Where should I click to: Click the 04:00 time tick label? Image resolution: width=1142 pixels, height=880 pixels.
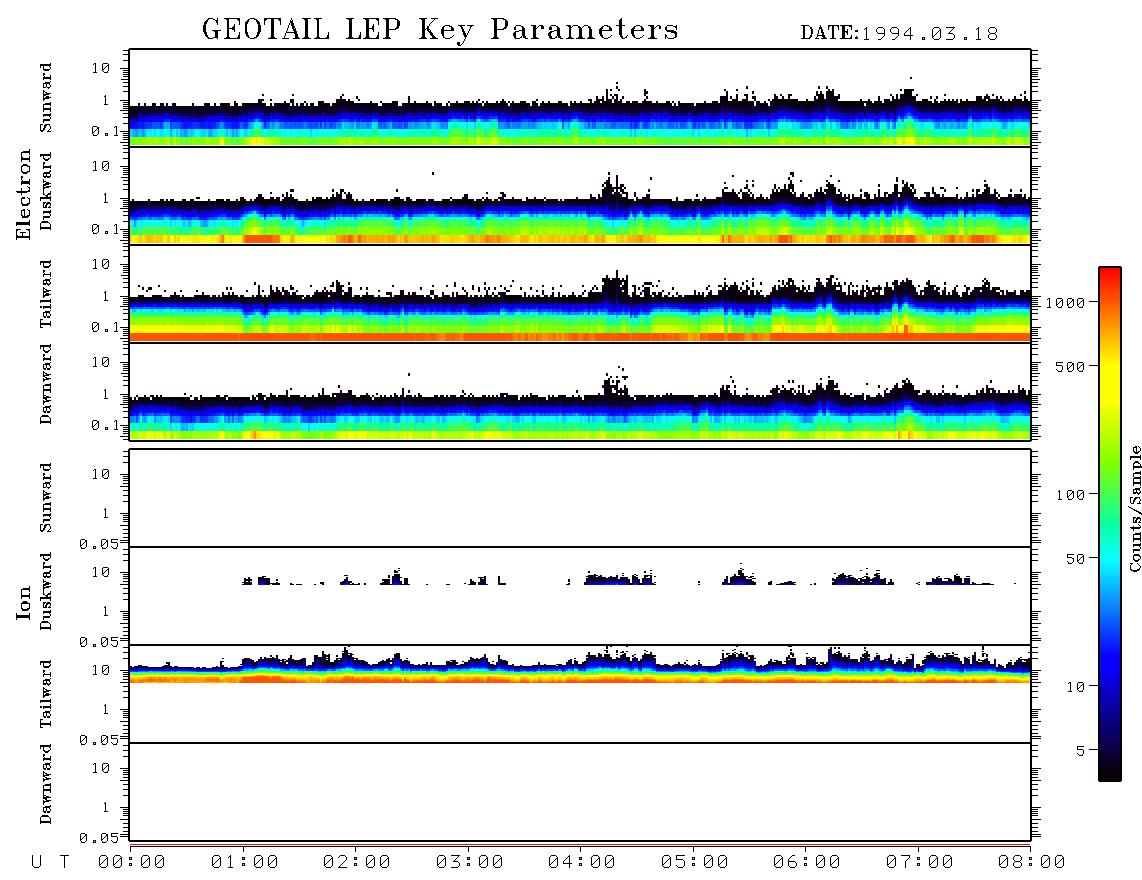coord(582,862)
